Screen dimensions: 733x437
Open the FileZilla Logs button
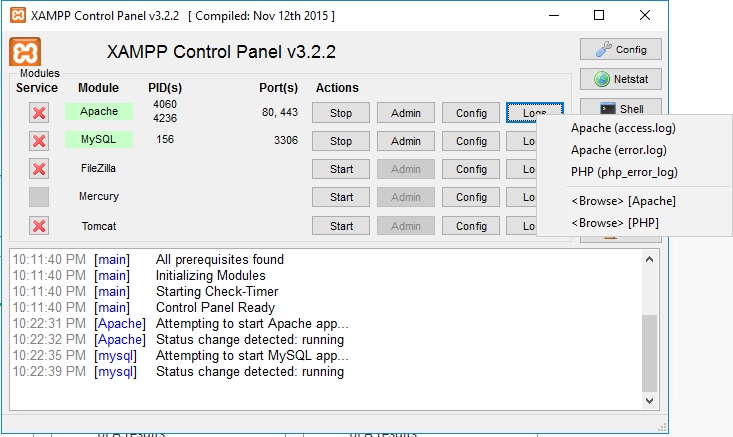coord(522,169)
